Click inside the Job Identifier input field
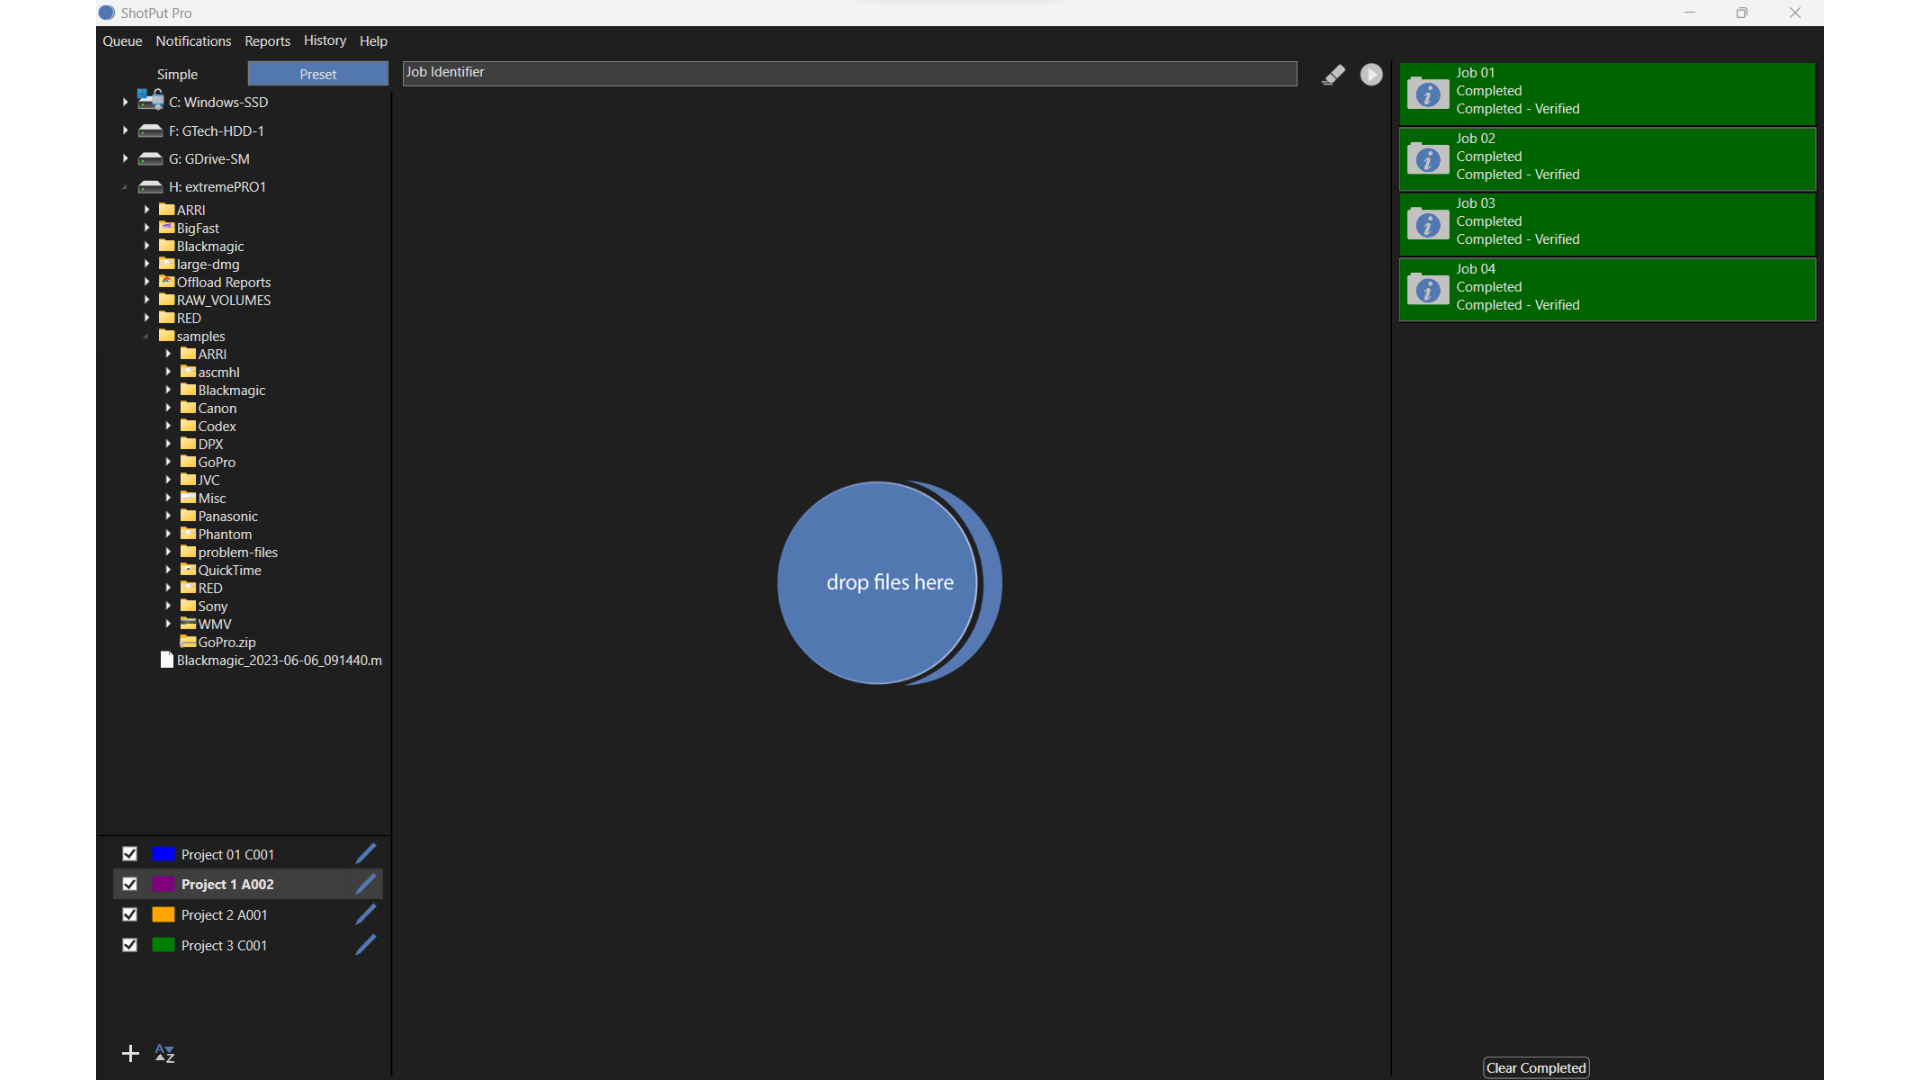 [848, 73]
